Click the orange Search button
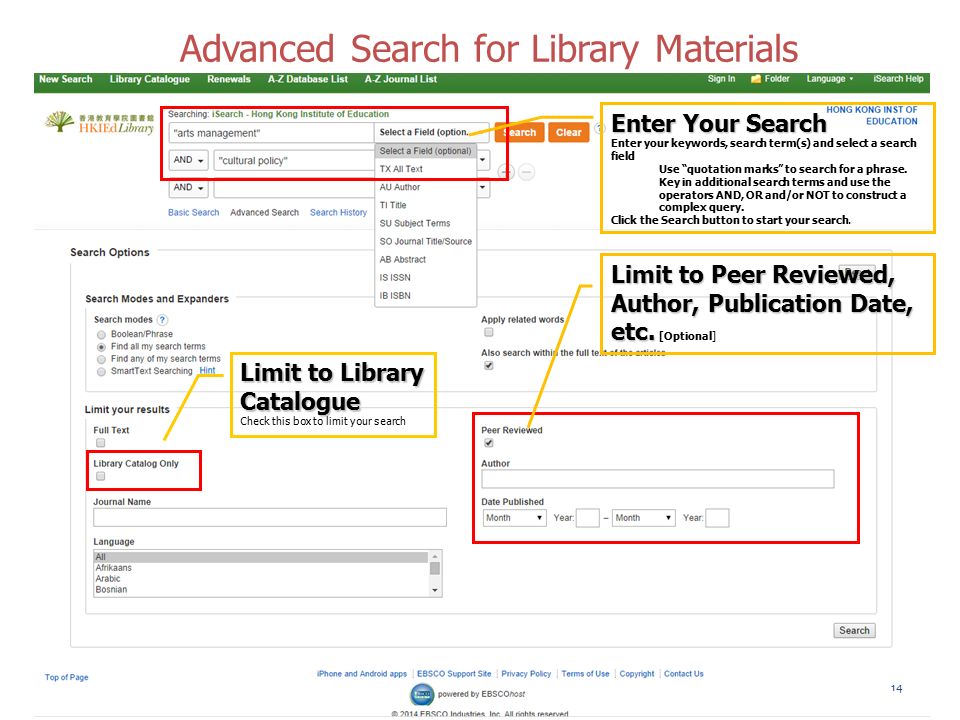The width and height of the screenshot is (960, 720). pos(519,132)
